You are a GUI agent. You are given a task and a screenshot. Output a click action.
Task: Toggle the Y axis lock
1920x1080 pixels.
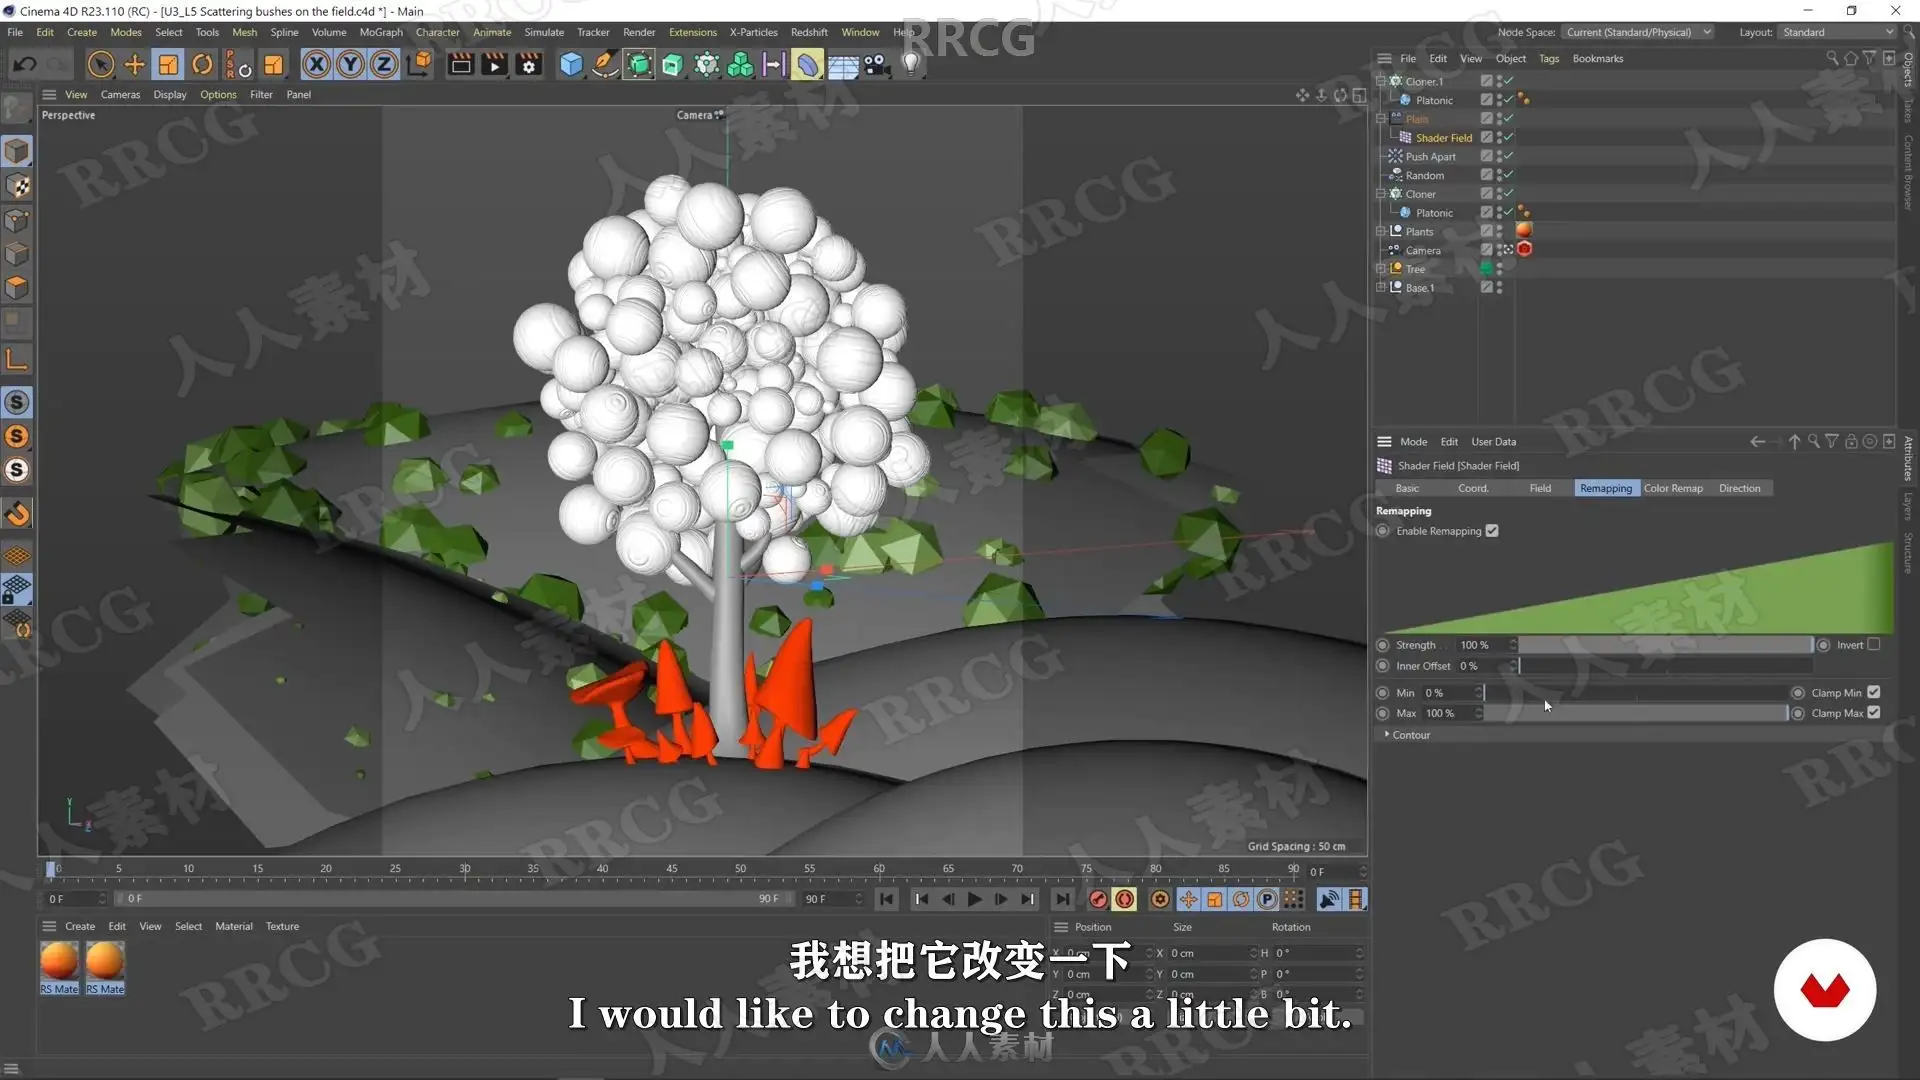click(350, 65)
